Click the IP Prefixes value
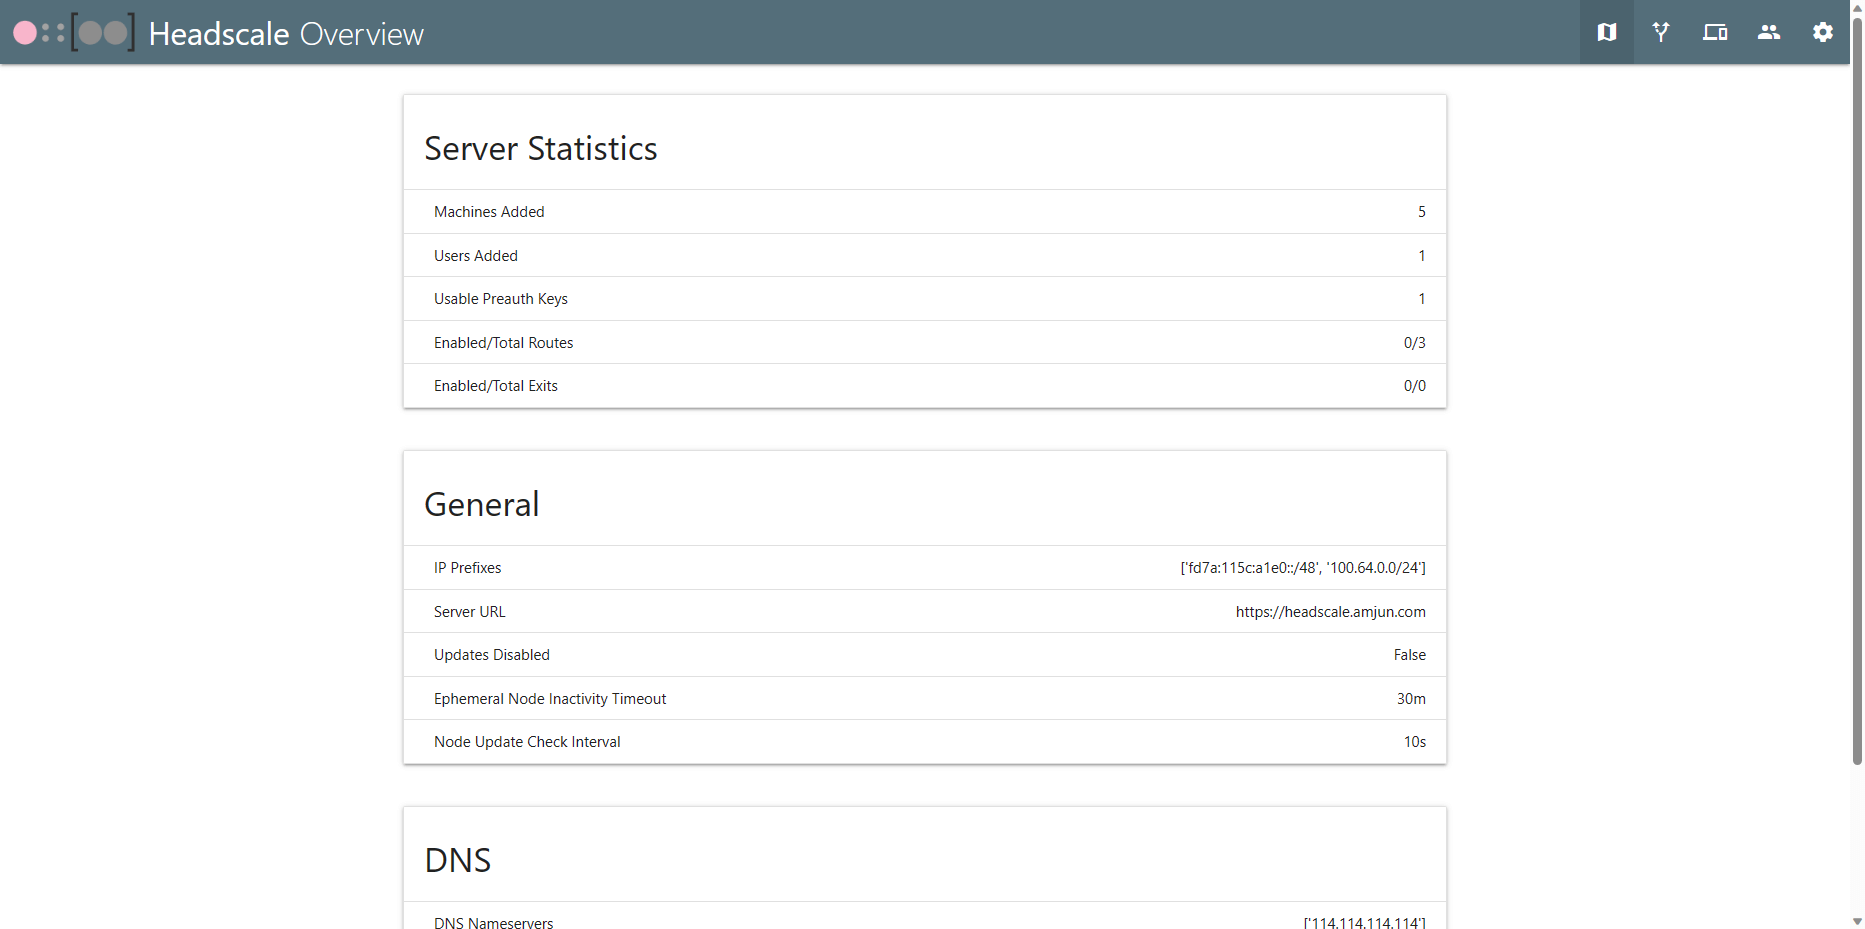 tap(1302, 568)
